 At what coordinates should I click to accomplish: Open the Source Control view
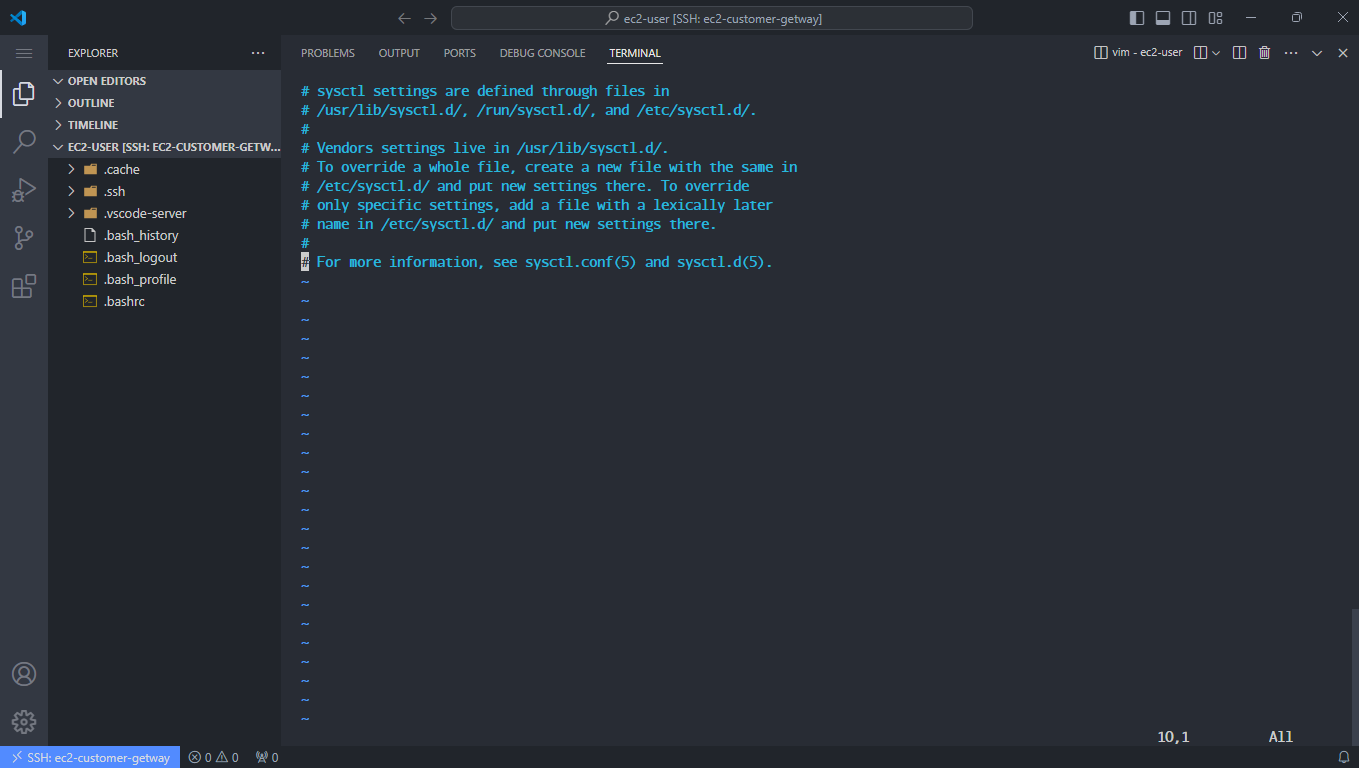click(24, 238)
